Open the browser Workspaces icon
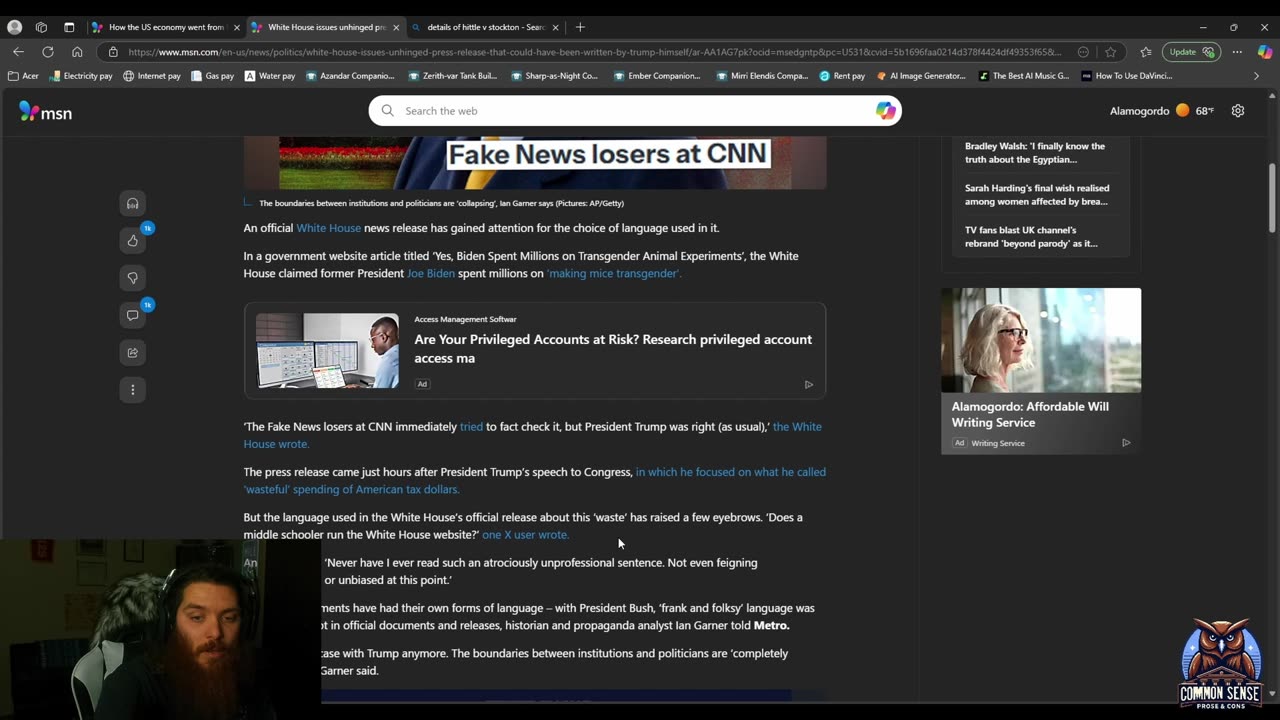Image resolution: width=1280 pixels, height=720 pixels. [41, 27]
